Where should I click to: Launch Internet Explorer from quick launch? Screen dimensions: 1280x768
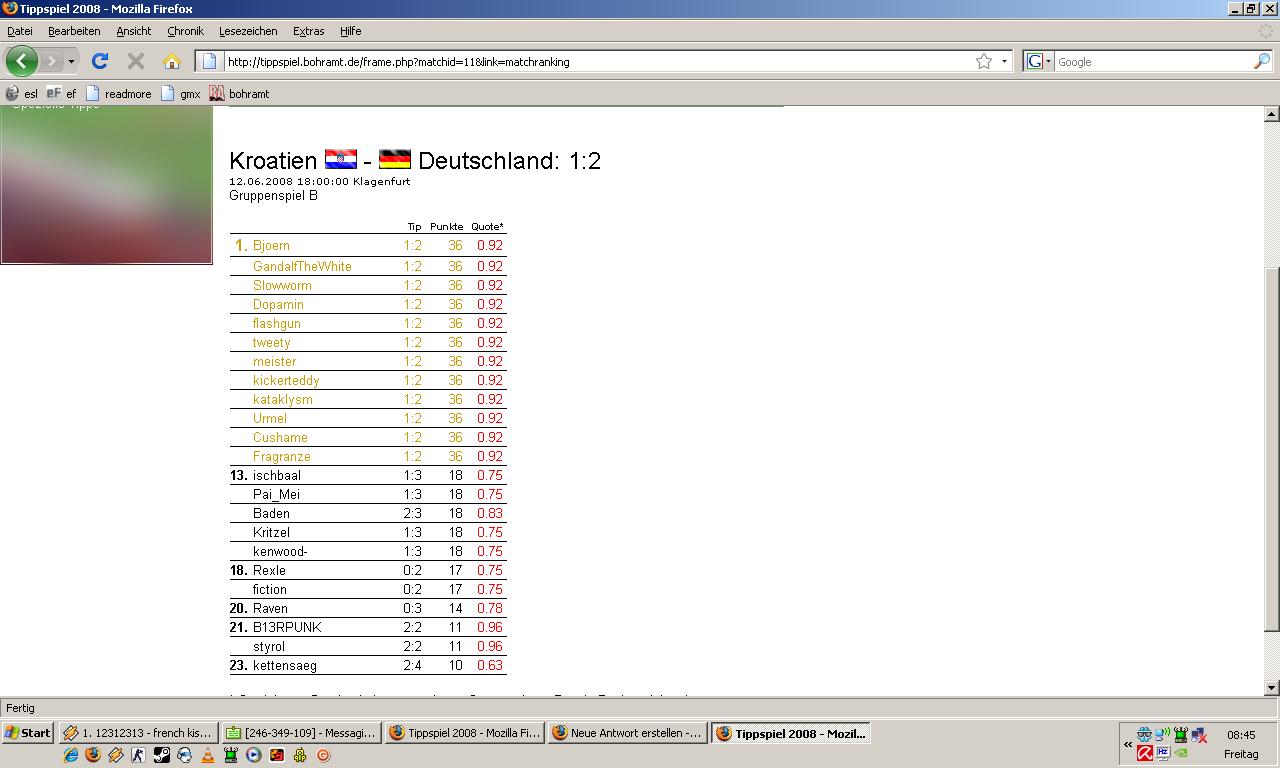coord(70,756)
